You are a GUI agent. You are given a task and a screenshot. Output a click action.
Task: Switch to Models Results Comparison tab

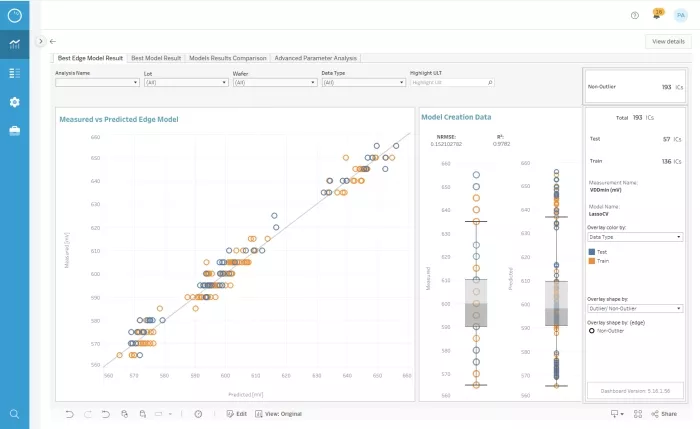tap(227, 59)
